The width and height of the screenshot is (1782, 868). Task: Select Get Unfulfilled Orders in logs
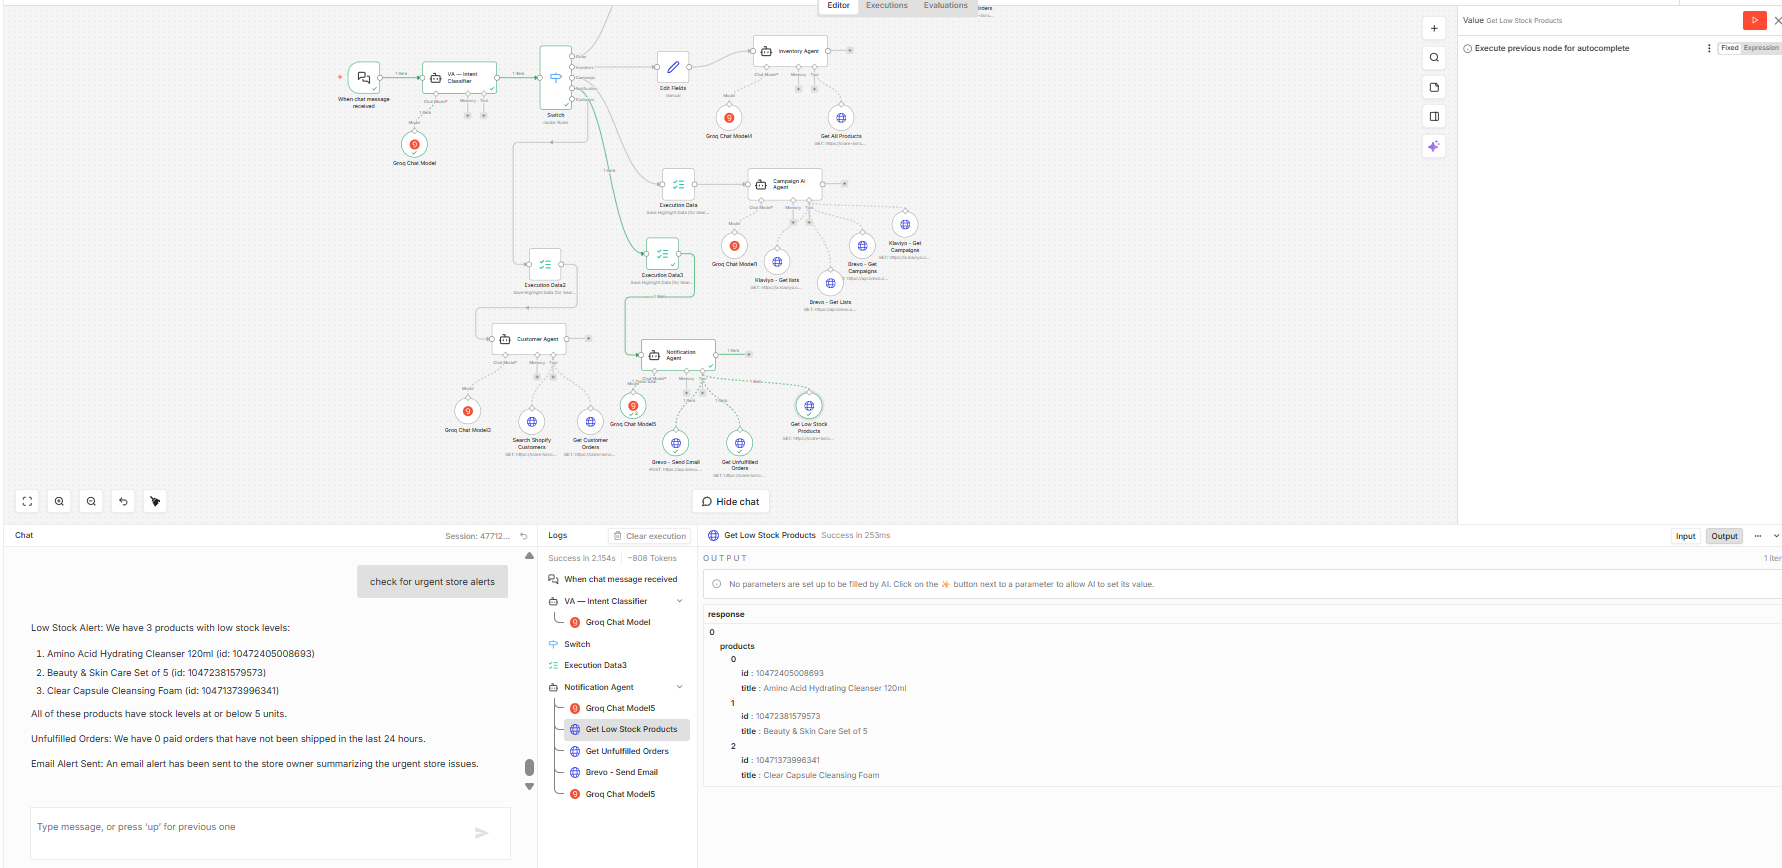tap(627, 751)
